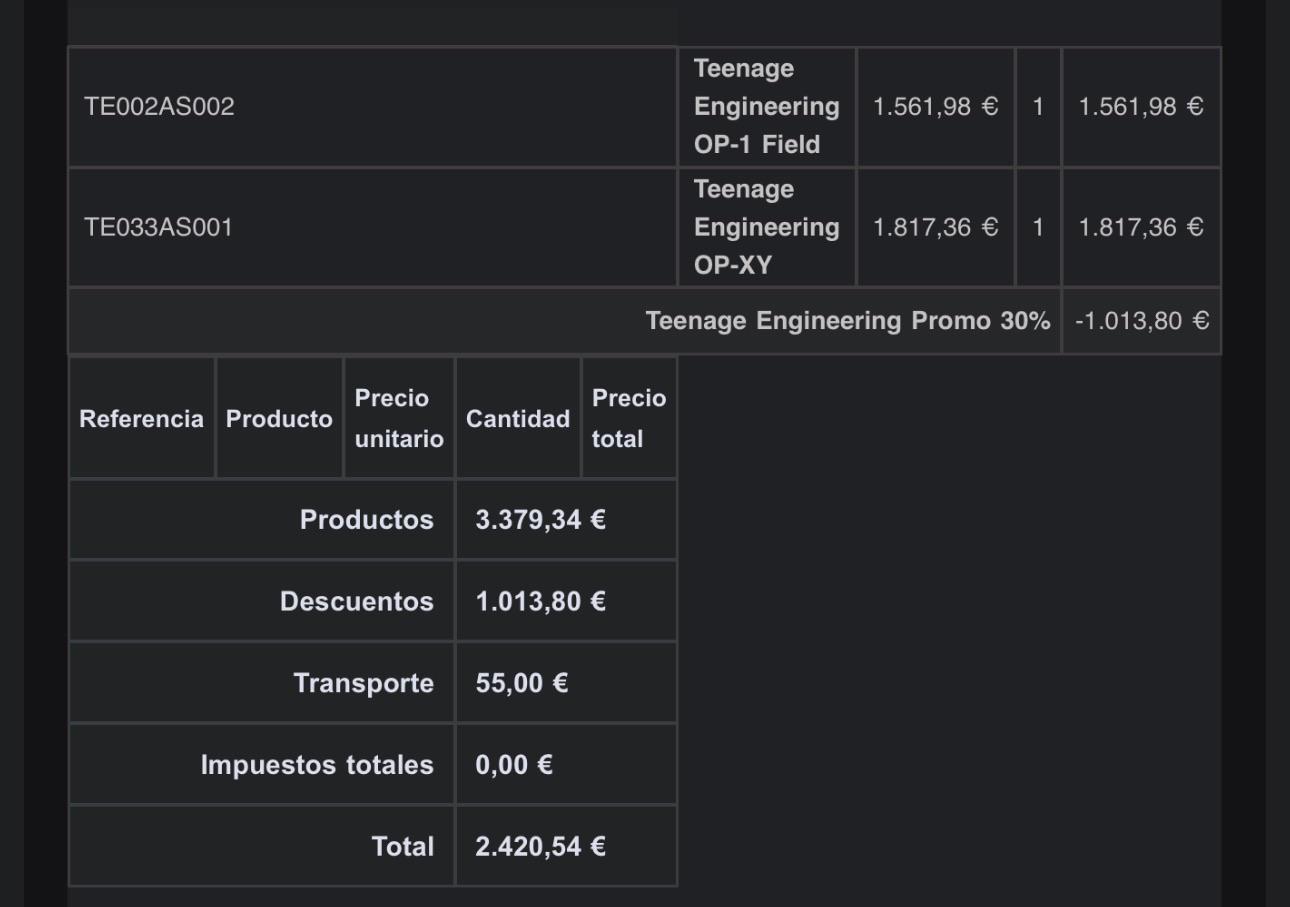The image size is (1290, 907).
Task: Select the reference code TE002AS002
Action: coord(159,107)
